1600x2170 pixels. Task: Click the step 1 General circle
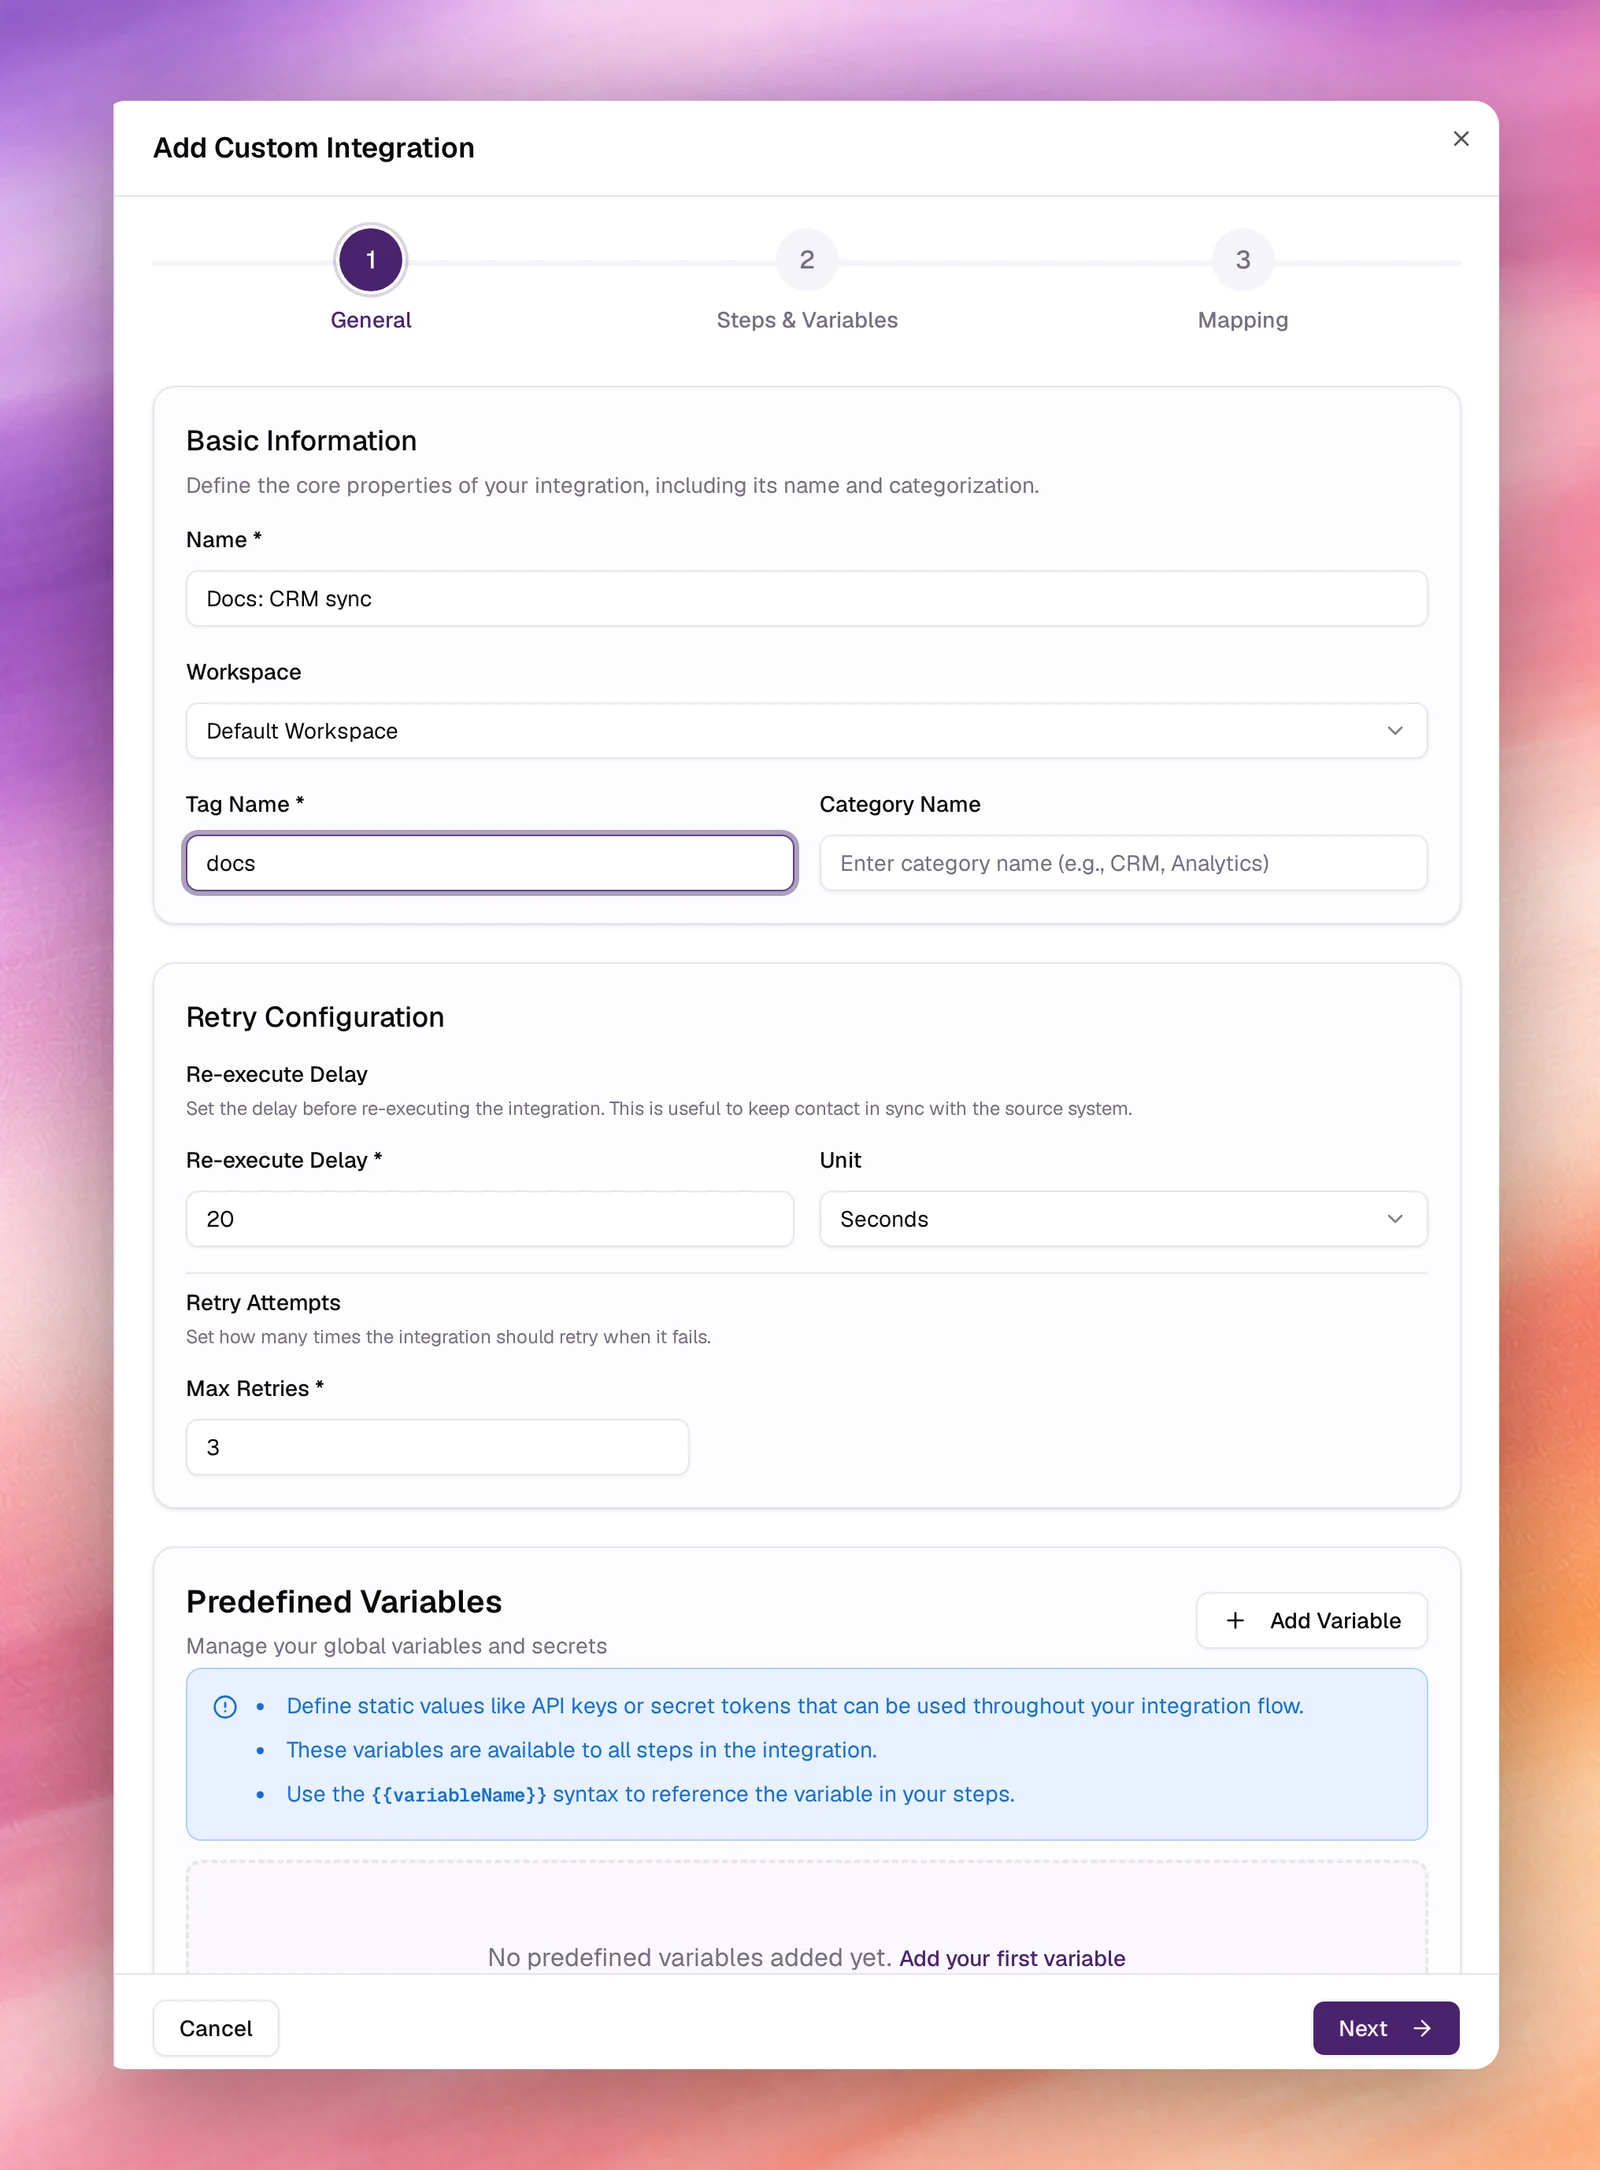[x=371, y=260]
